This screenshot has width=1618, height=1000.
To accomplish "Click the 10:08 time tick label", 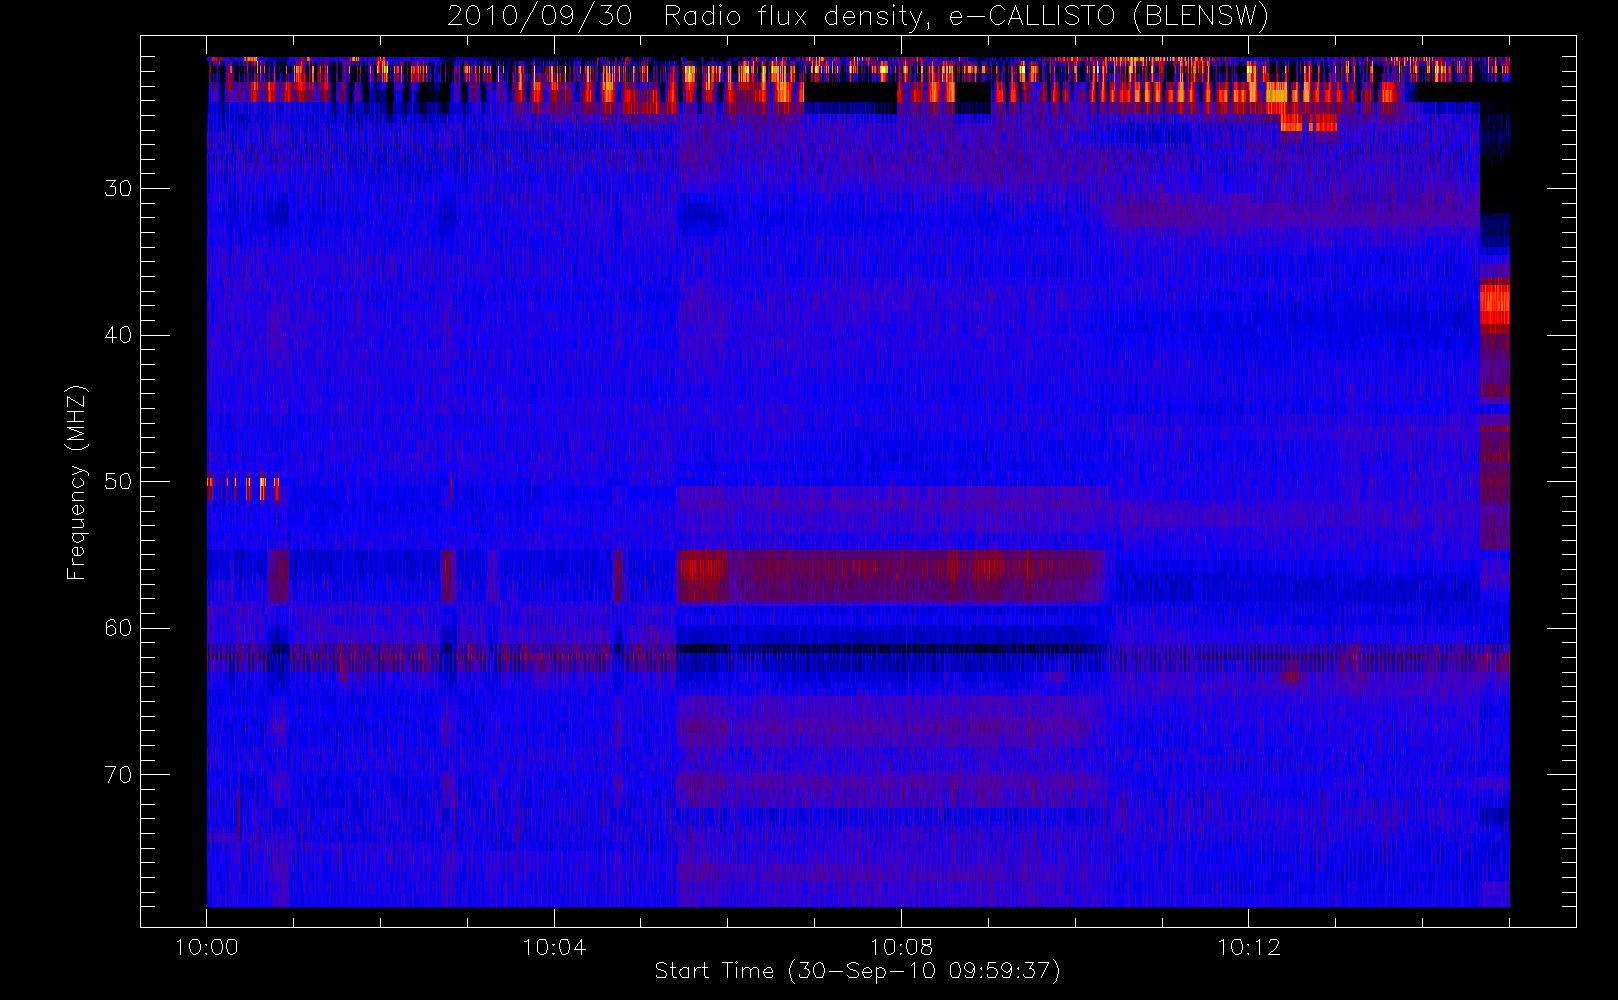I will [901, 947].
